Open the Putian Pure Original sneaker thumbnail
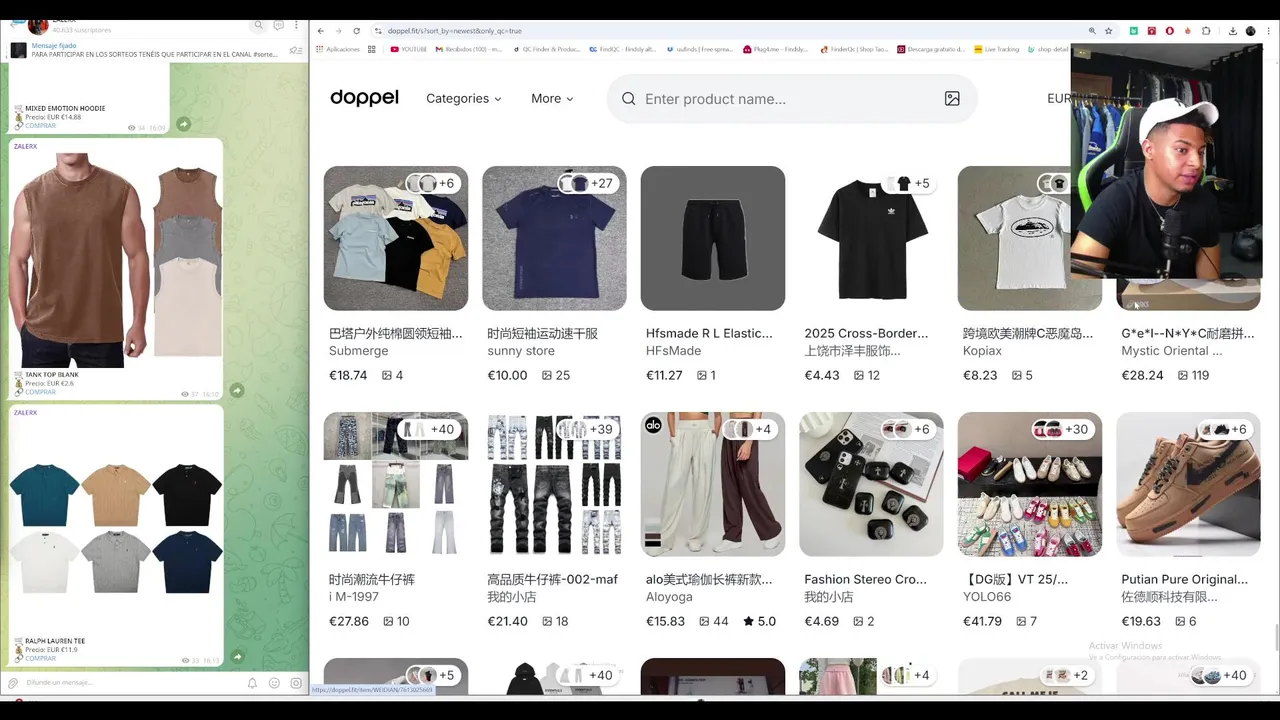Viewport: 1280px width, 720px height. click(x=1188, y=484)
